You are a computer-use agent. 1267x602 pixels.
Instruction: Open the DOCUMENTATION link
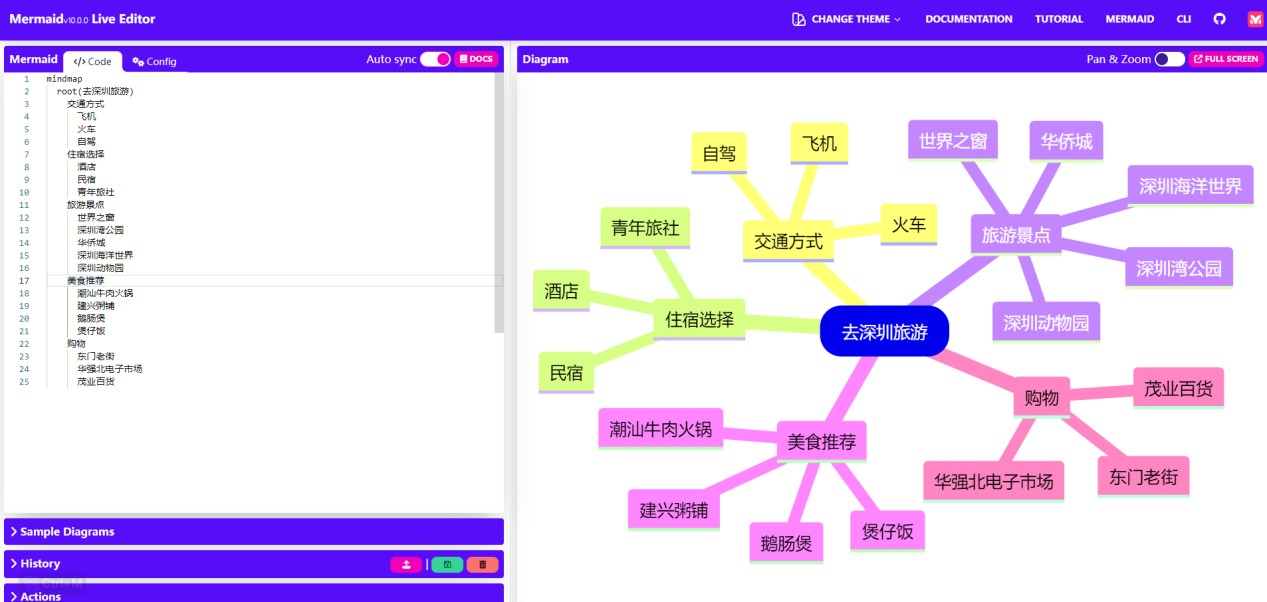[x=969, y=18]
